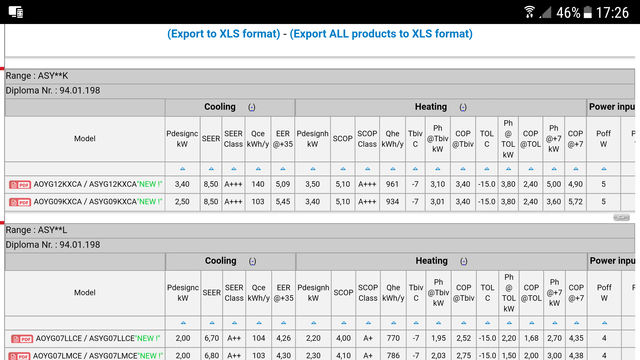Sort ASY**L table by Pdesignc arrow
Screen dimensions: 640x360
(x=183, y=323)
